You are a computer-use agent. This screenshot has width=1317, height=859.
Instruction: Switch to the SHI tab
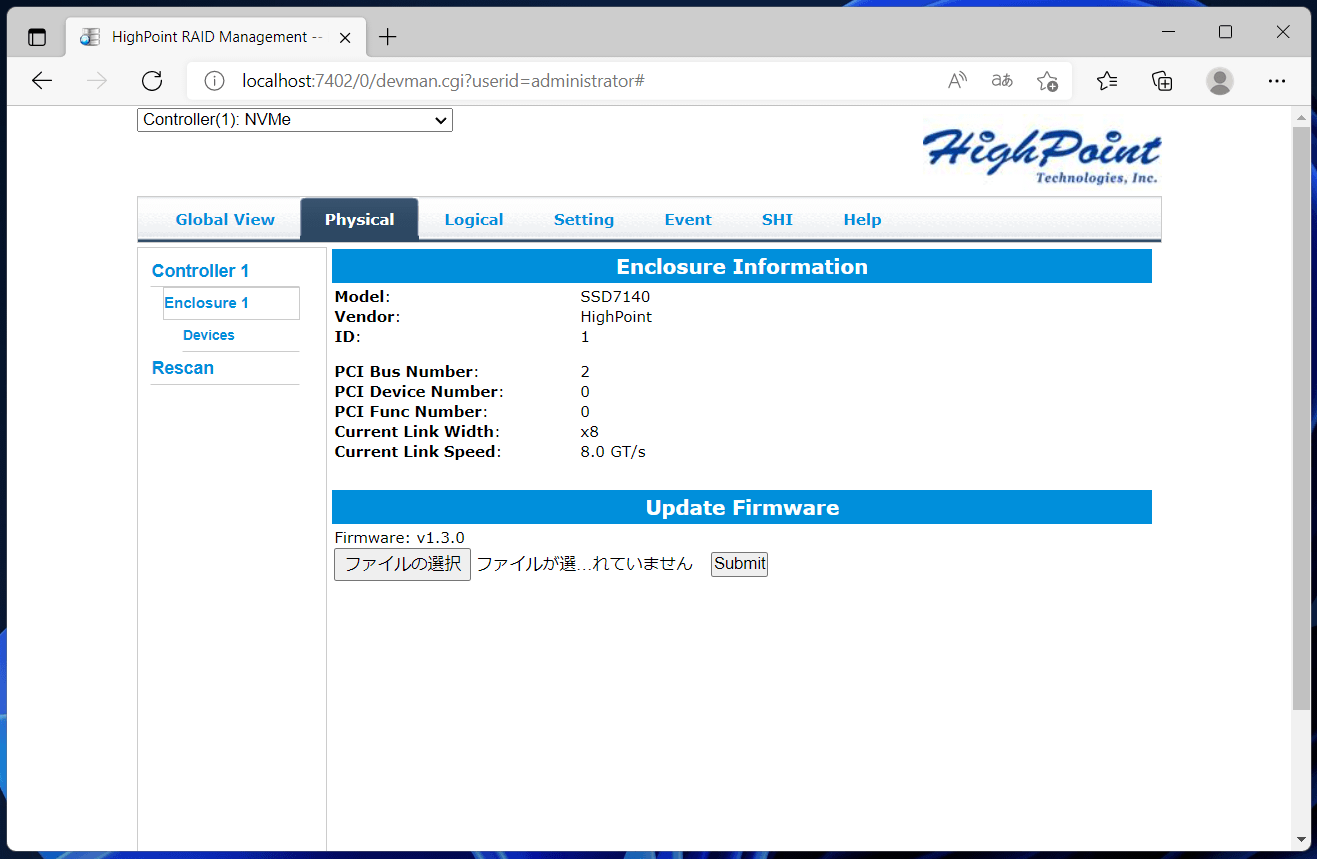point(777,220)
